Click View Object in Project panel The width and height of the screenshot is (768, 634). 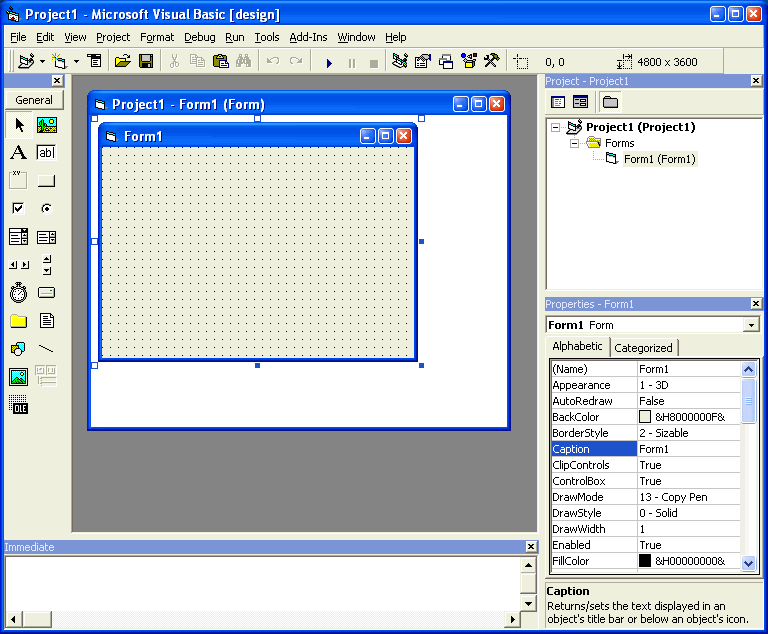point(580,102)
